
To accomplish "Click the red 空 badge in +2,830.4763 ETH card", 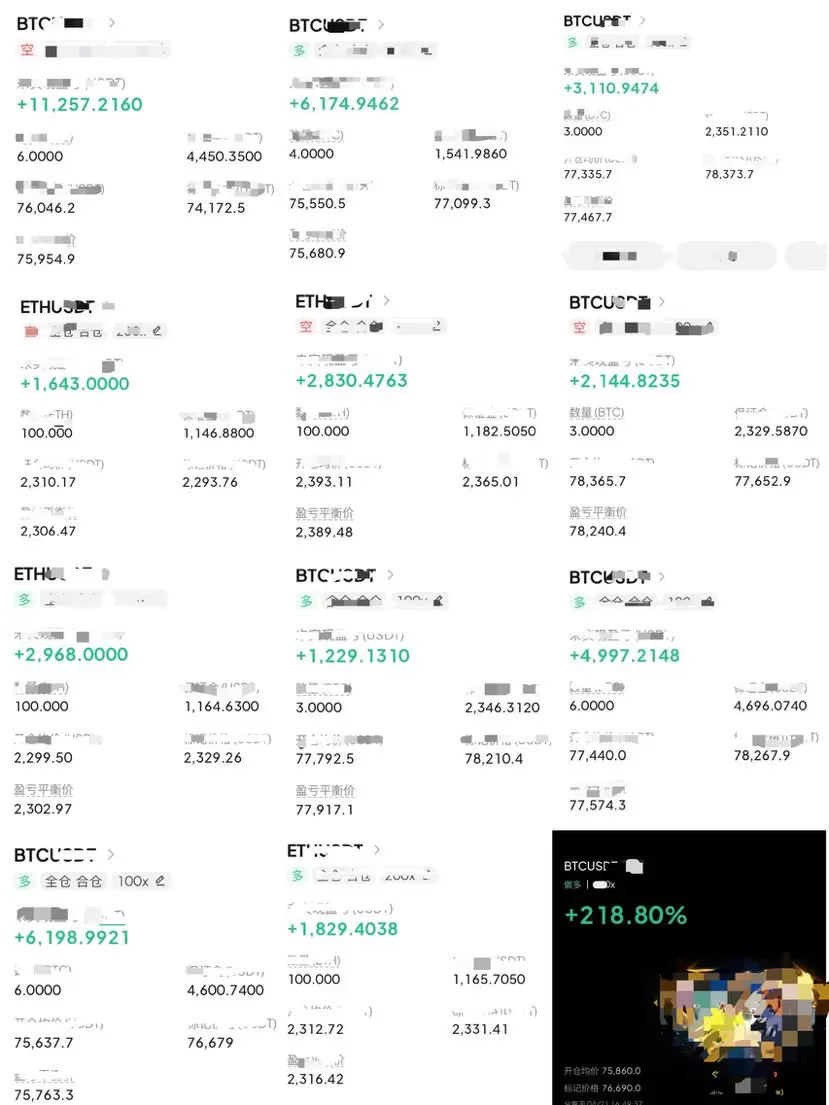I will 305,326.
